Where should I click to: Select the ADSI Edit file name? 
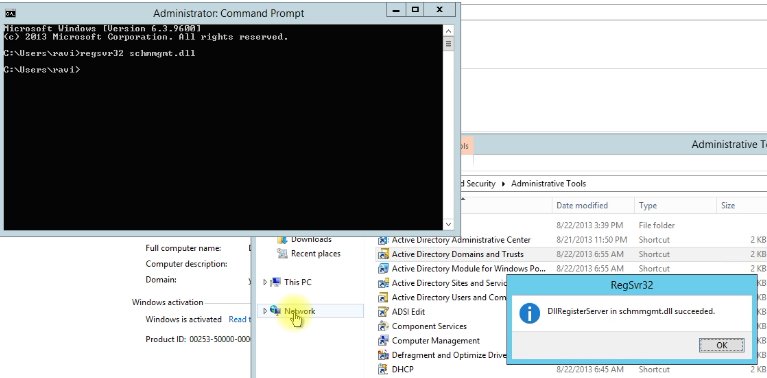point(408,312)
